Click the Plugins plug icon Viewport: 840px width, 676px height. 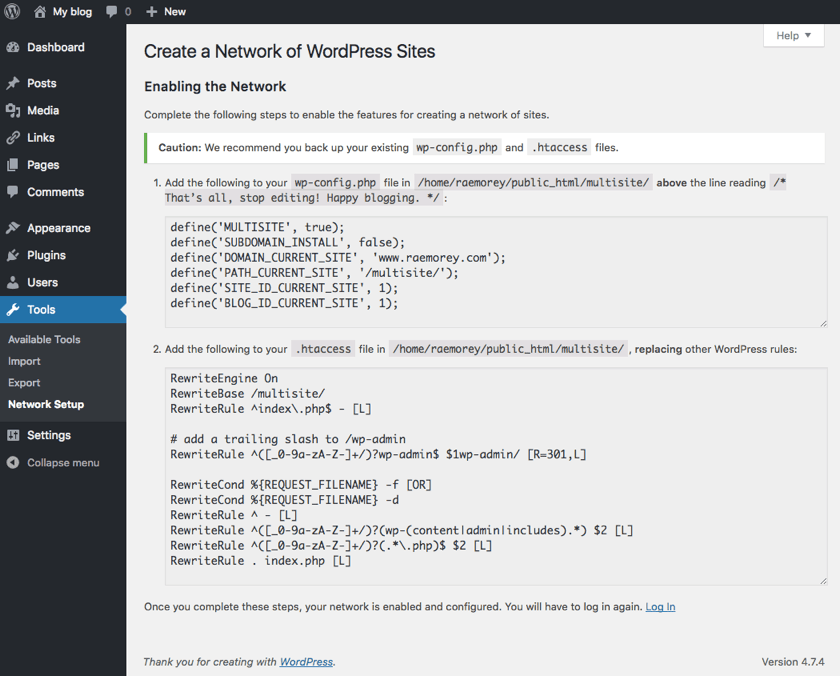(13, 255)
